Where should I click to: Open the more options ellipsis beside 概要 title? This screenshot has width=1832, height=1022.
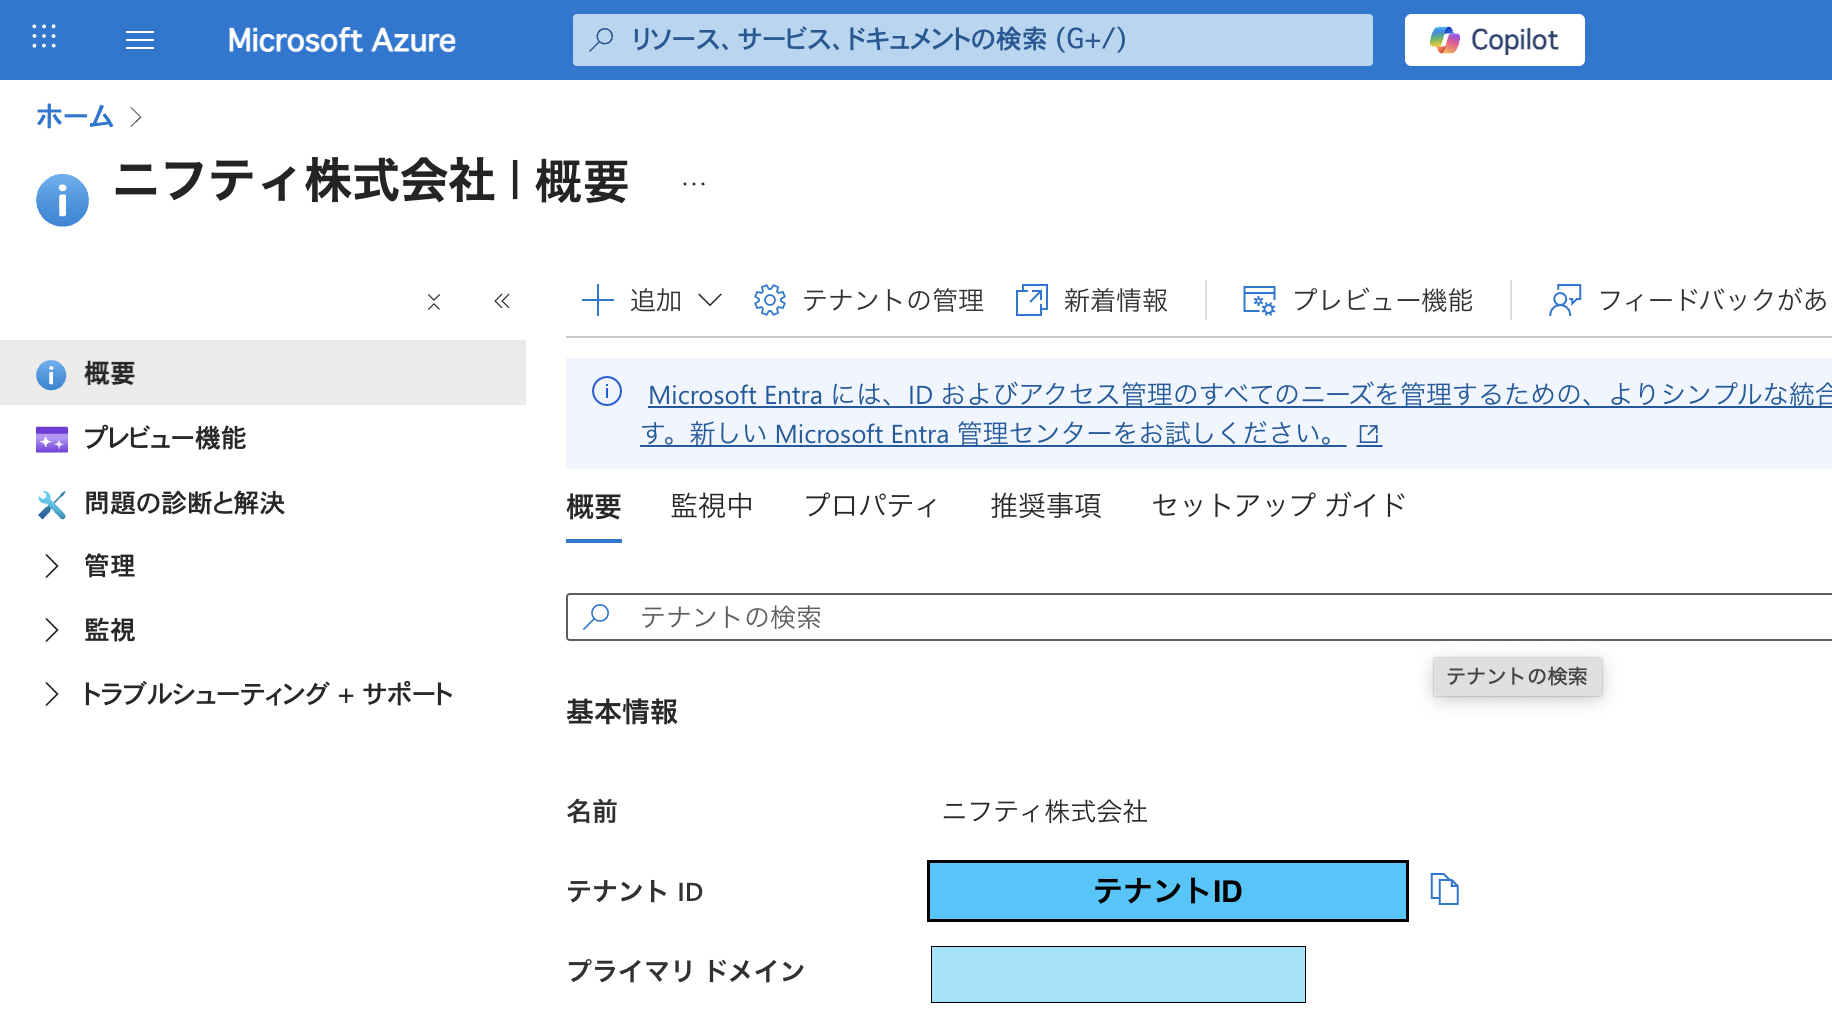[694, 184]
